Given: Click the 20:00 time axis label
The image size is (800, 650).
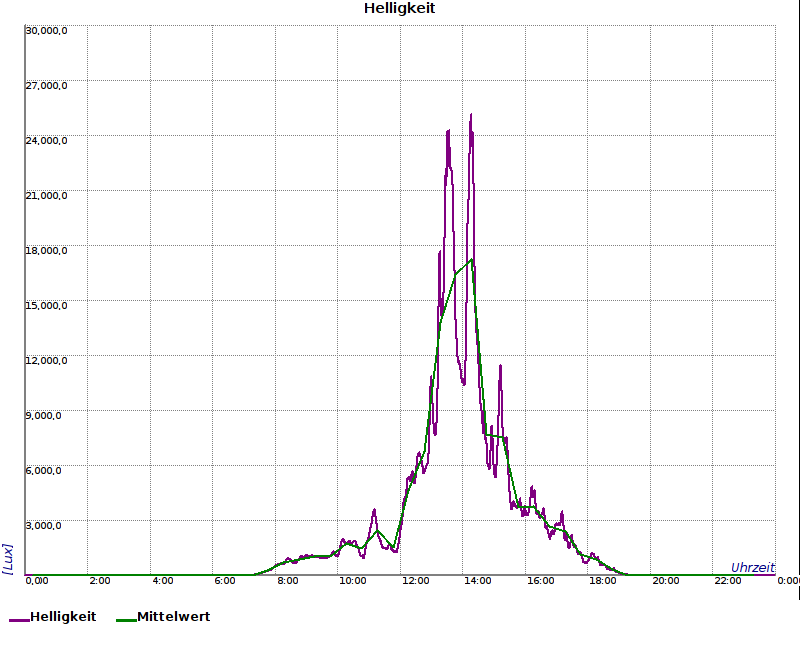Looking at the screenshot, I should [x=665, y=581].
